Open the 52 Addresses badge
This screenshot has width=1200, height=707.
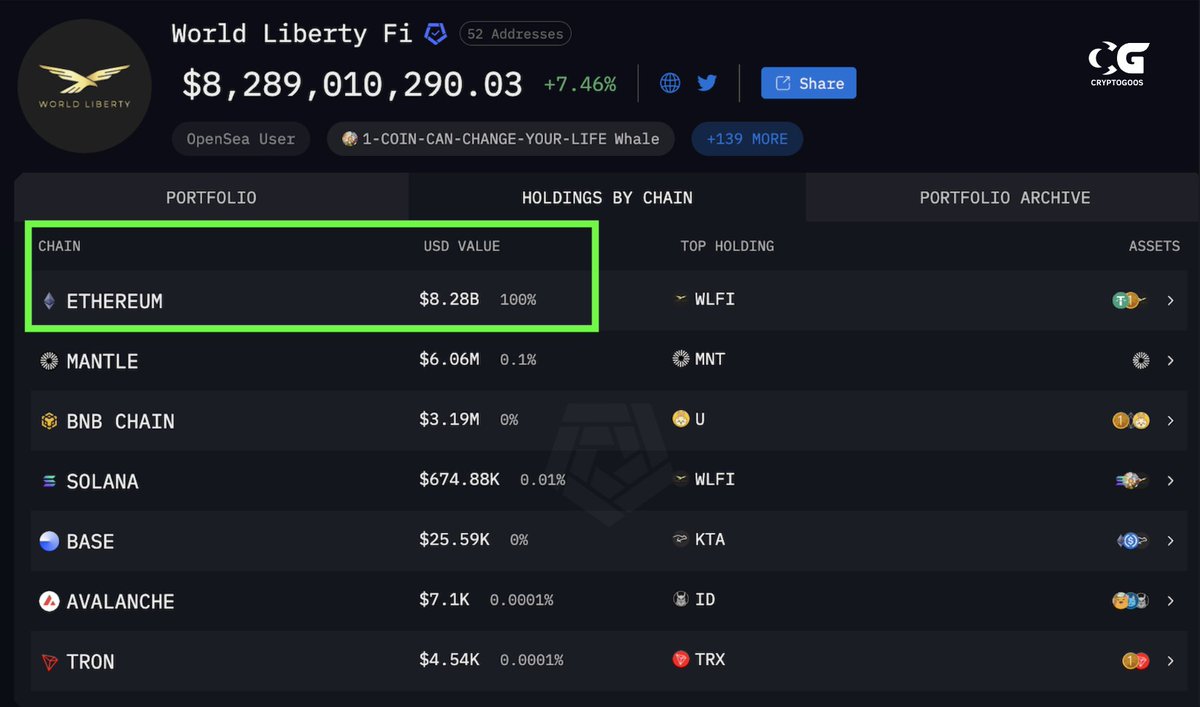pos(516,34)
